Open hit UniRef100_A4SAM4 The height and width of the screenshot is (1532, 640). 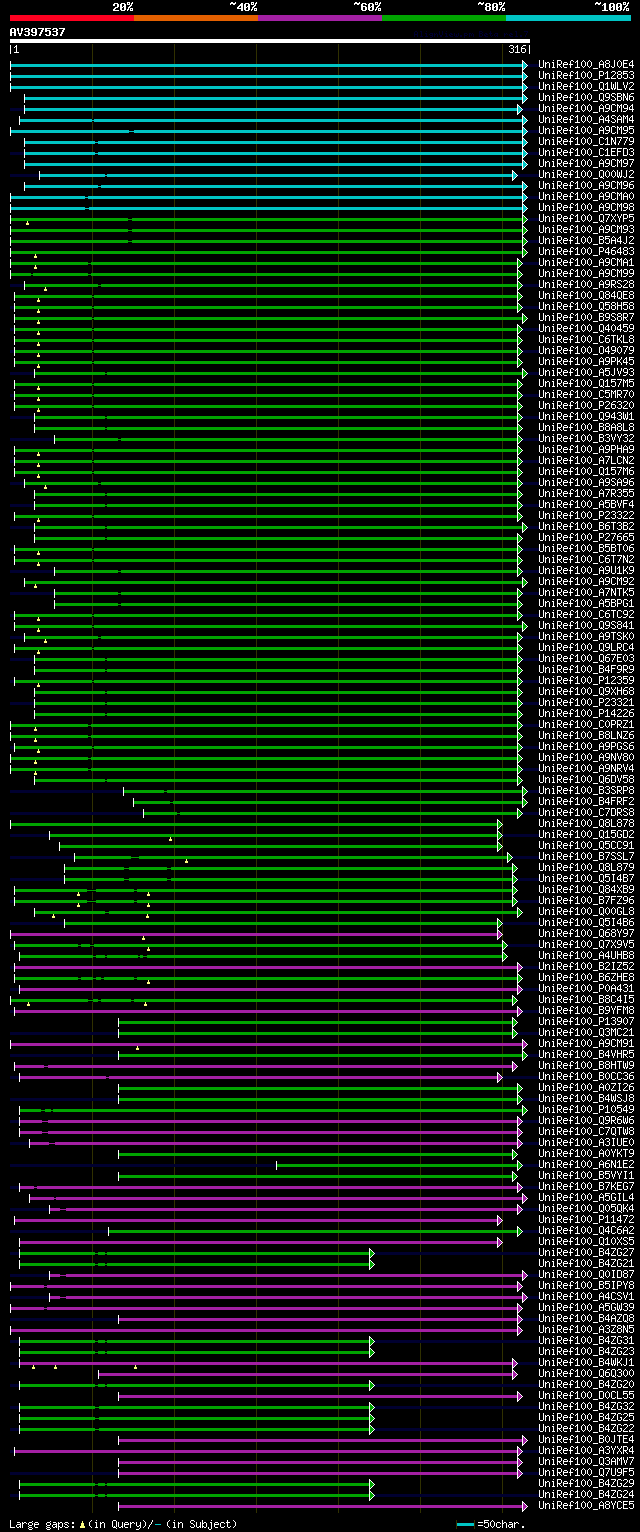click(586, 119)
